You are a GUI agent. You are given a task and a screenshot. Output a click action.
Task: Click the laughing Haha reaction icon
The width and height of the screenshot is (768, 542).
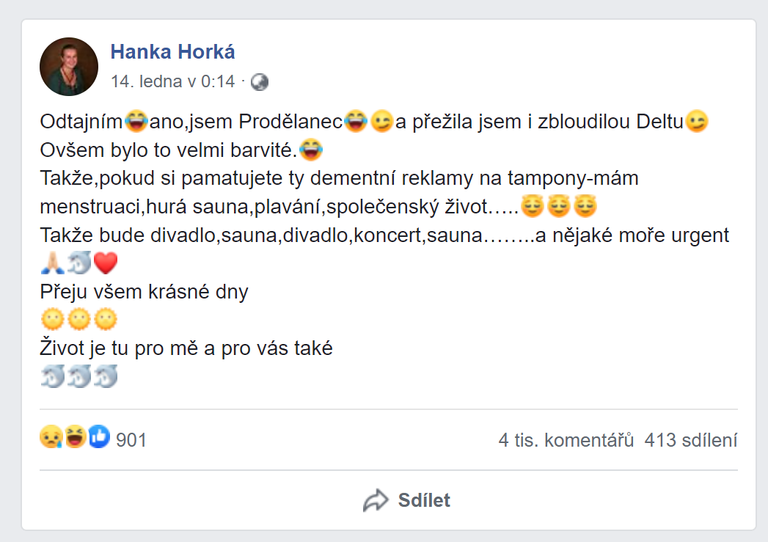pos(75,438)
